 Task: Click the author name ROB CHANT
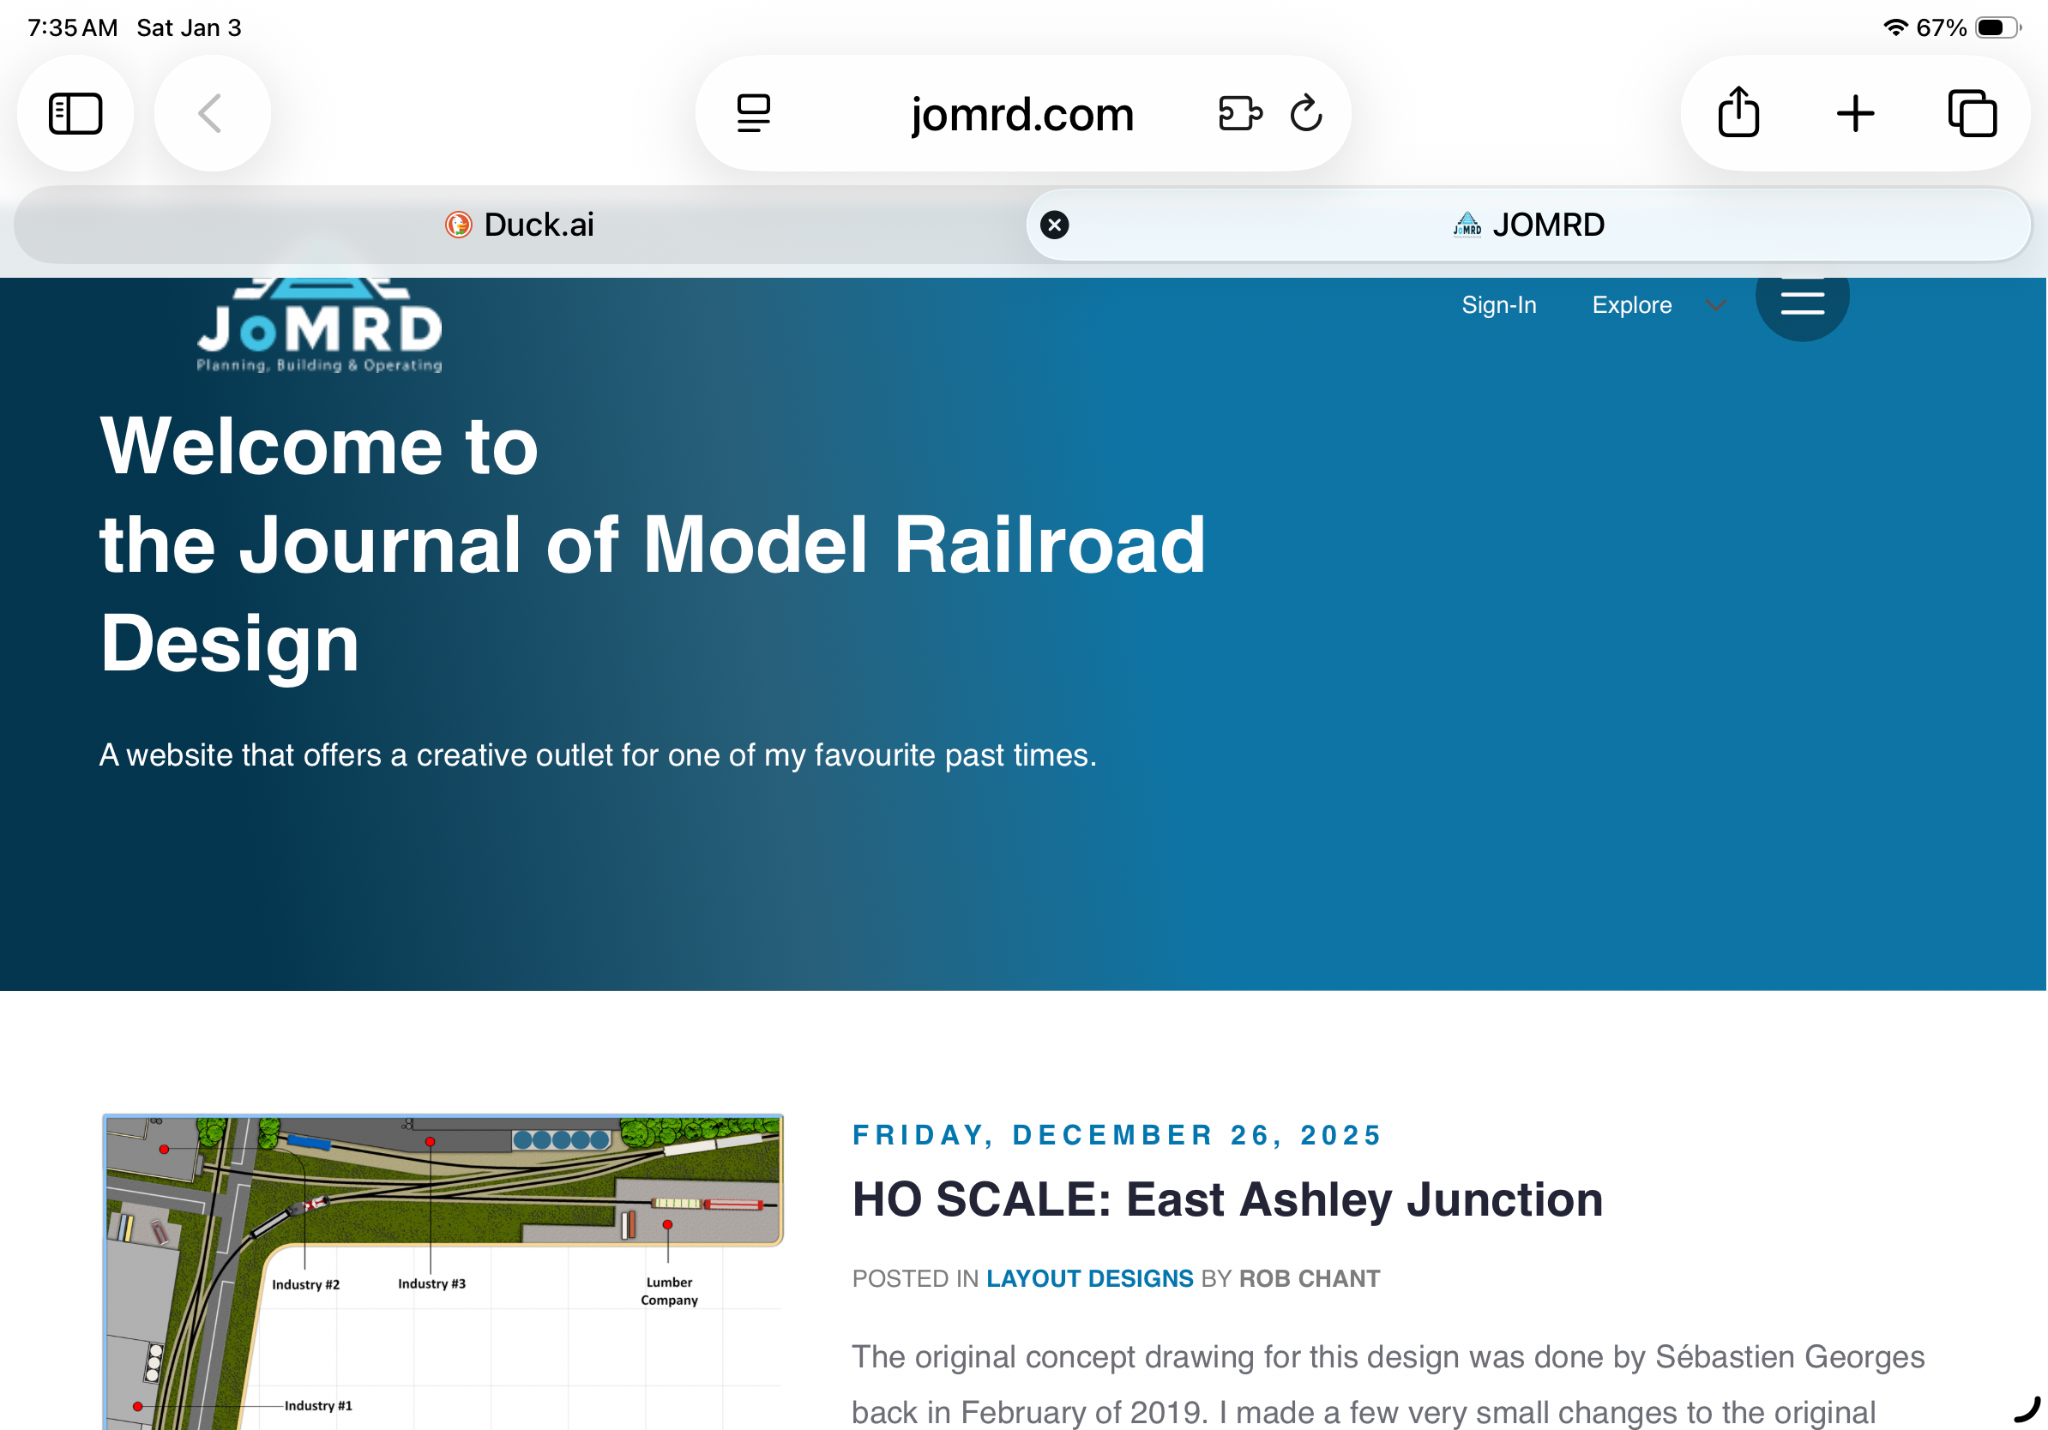1309,1278
